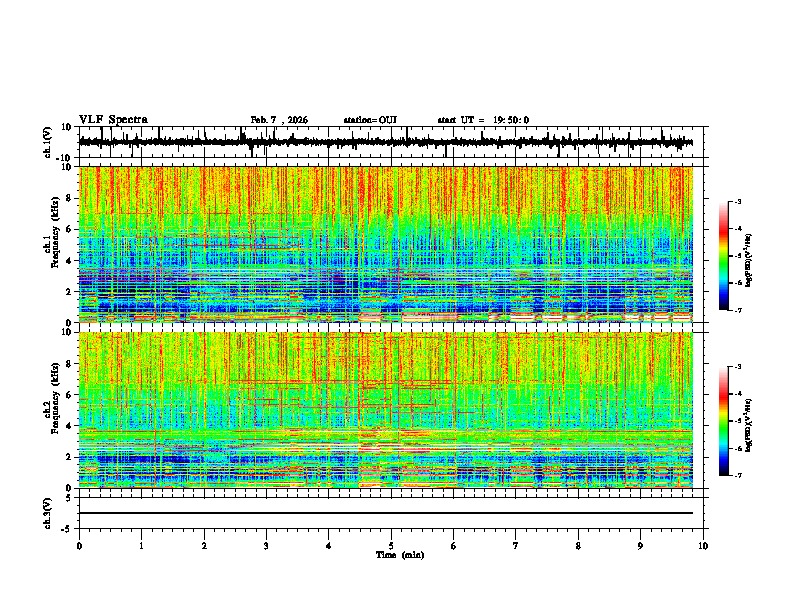Click the flat black line in ch.3 panel
Screen dimensions: 792x612
386,513
